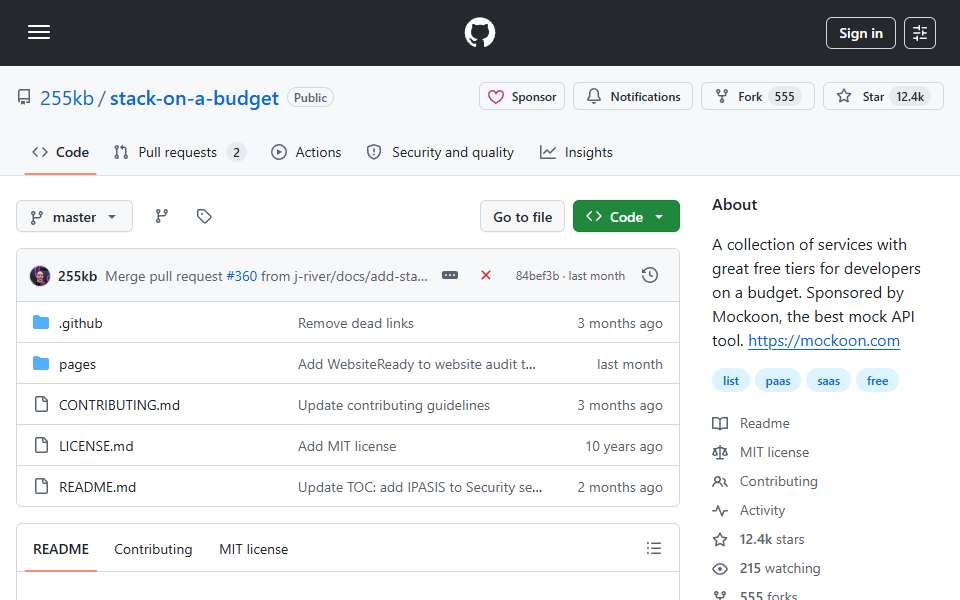Open the hamburger navigation menu
This screenshot has width=960, height=600.
[x=39, y=32]
